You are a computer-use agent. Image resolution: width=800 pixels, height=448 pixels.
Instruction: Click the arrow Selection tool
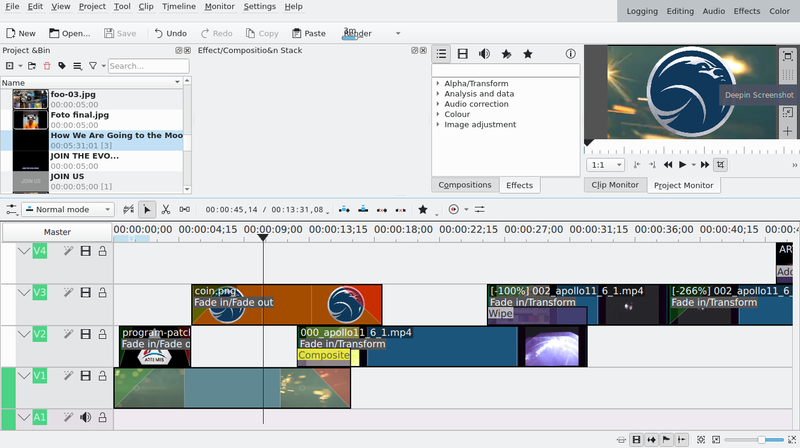147,210
